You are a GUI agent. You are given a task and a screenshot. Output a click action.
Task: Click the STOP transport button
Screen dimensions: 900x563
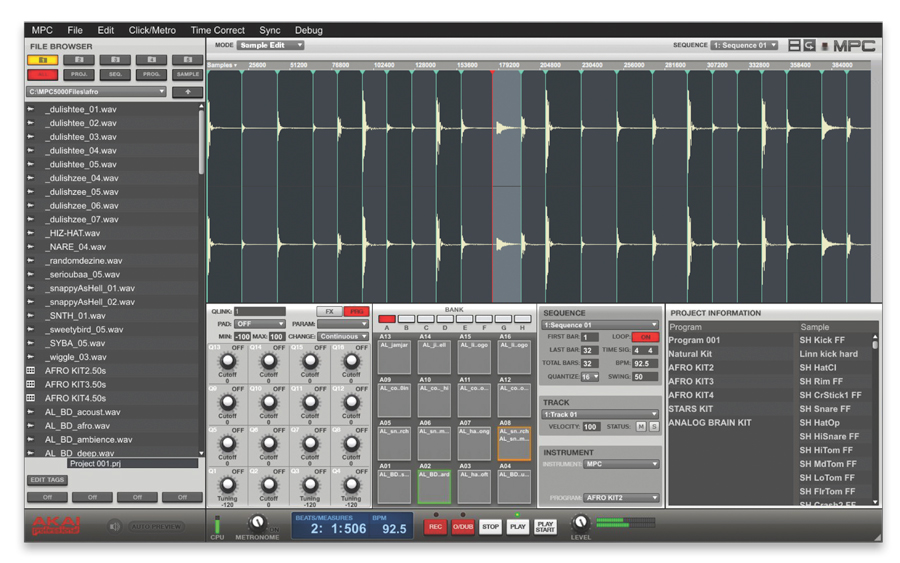point(490,526)
